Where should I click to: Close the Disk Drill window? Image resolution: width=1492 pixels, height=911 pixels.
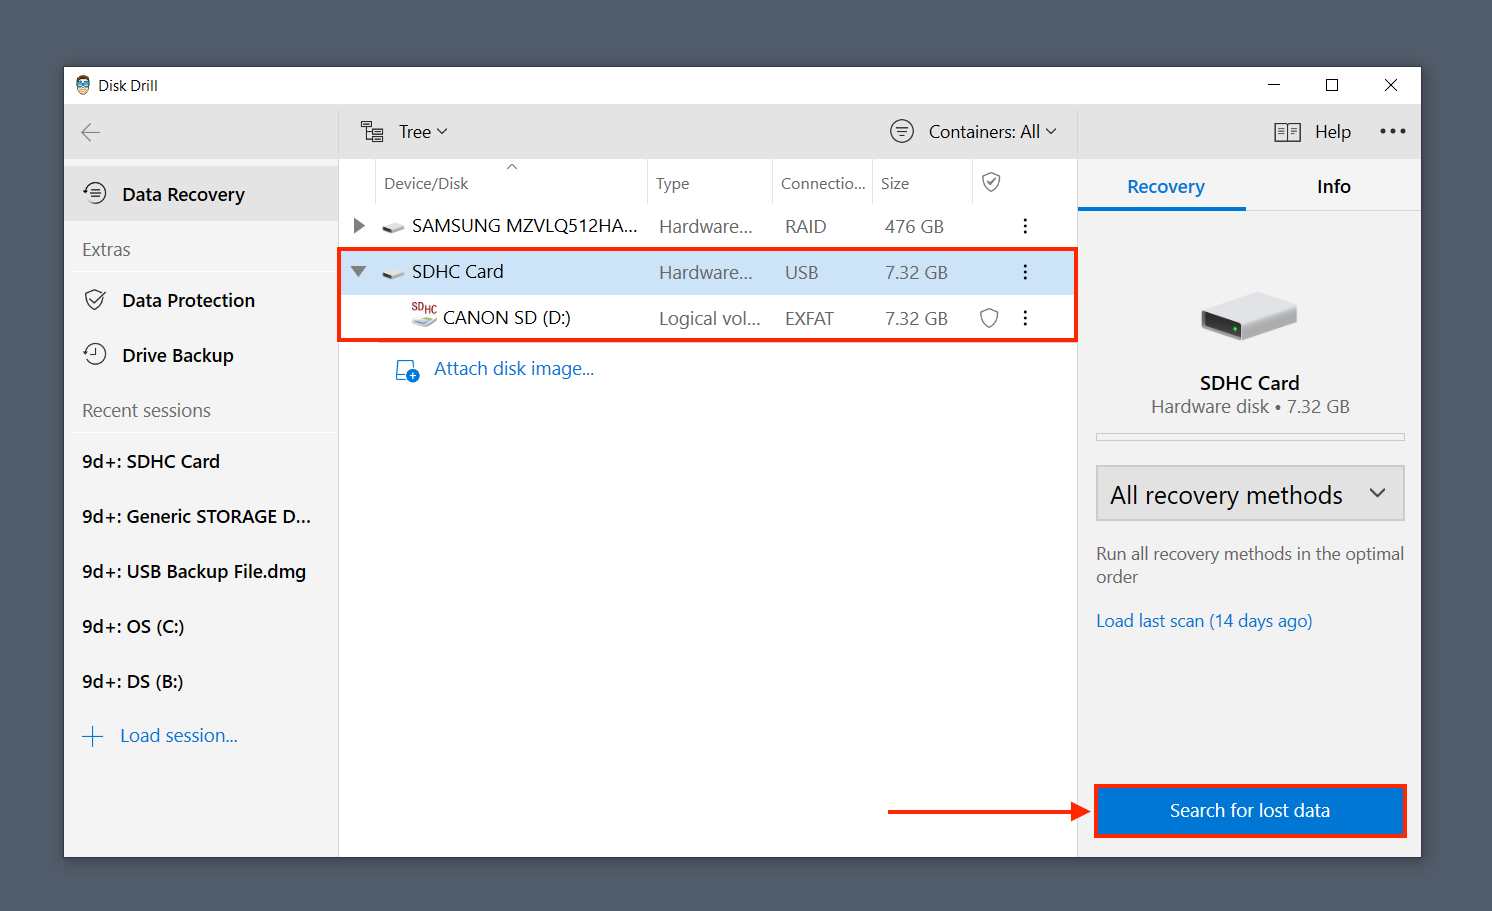pos(1391,85)
